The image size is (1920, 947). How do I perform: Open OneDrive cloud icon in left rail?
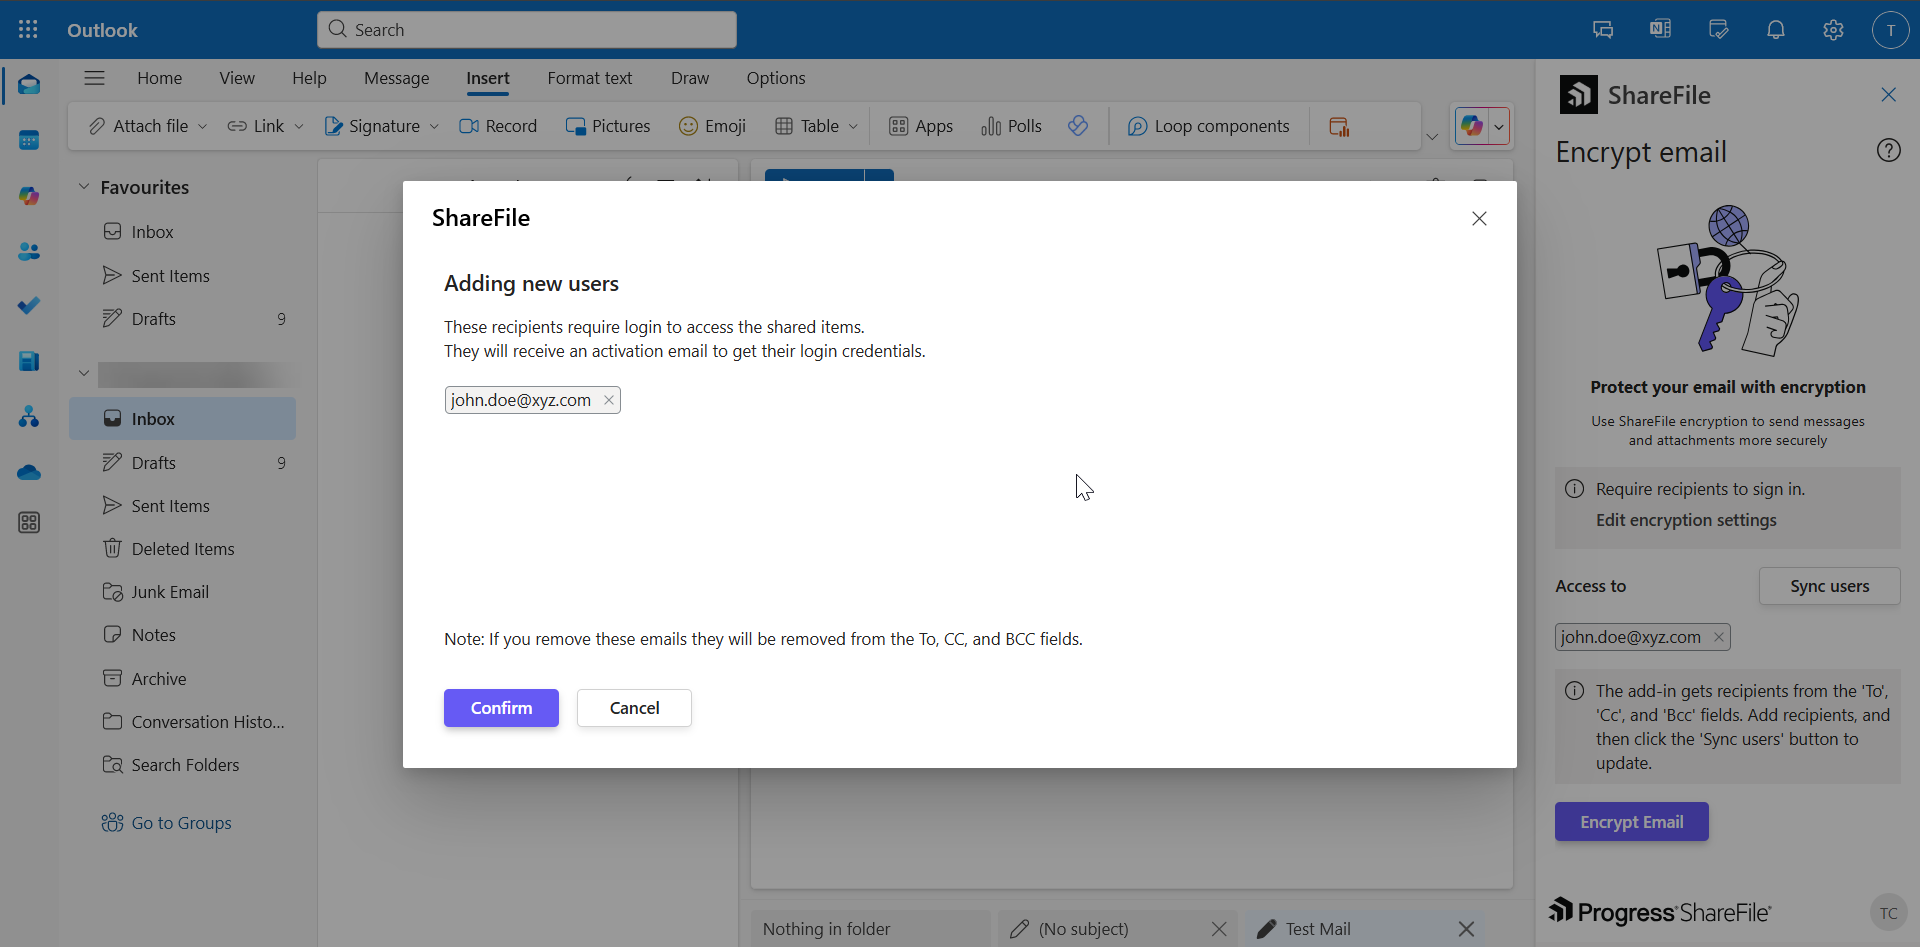click(29, 472)
